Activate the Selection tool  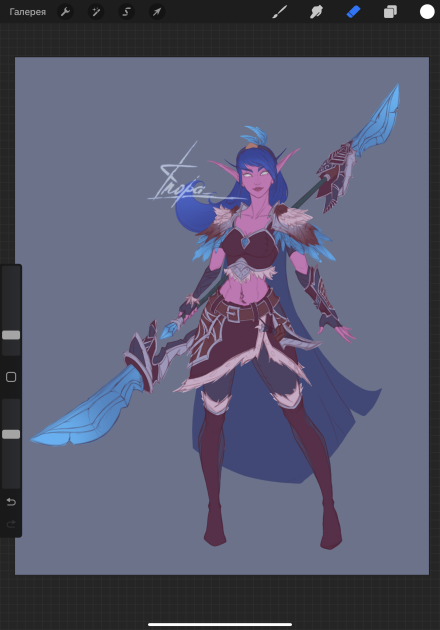(x=126, y=12)
